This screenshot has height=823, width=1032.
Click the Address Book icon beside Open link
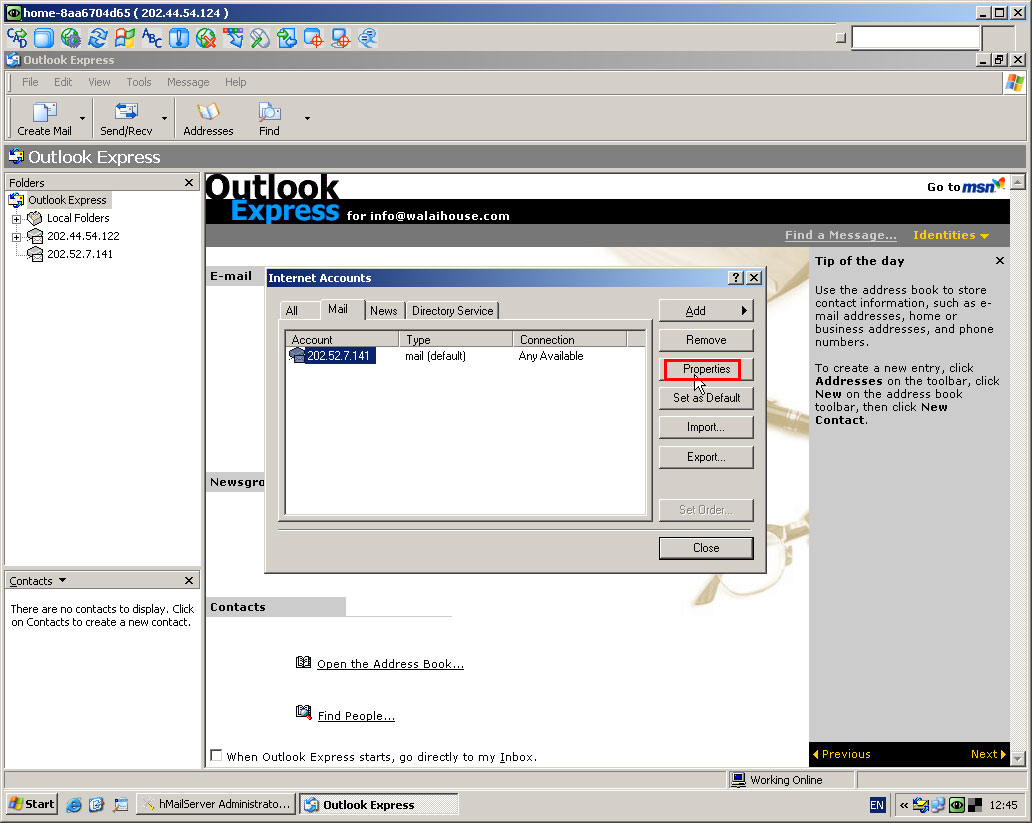(303, 662)
